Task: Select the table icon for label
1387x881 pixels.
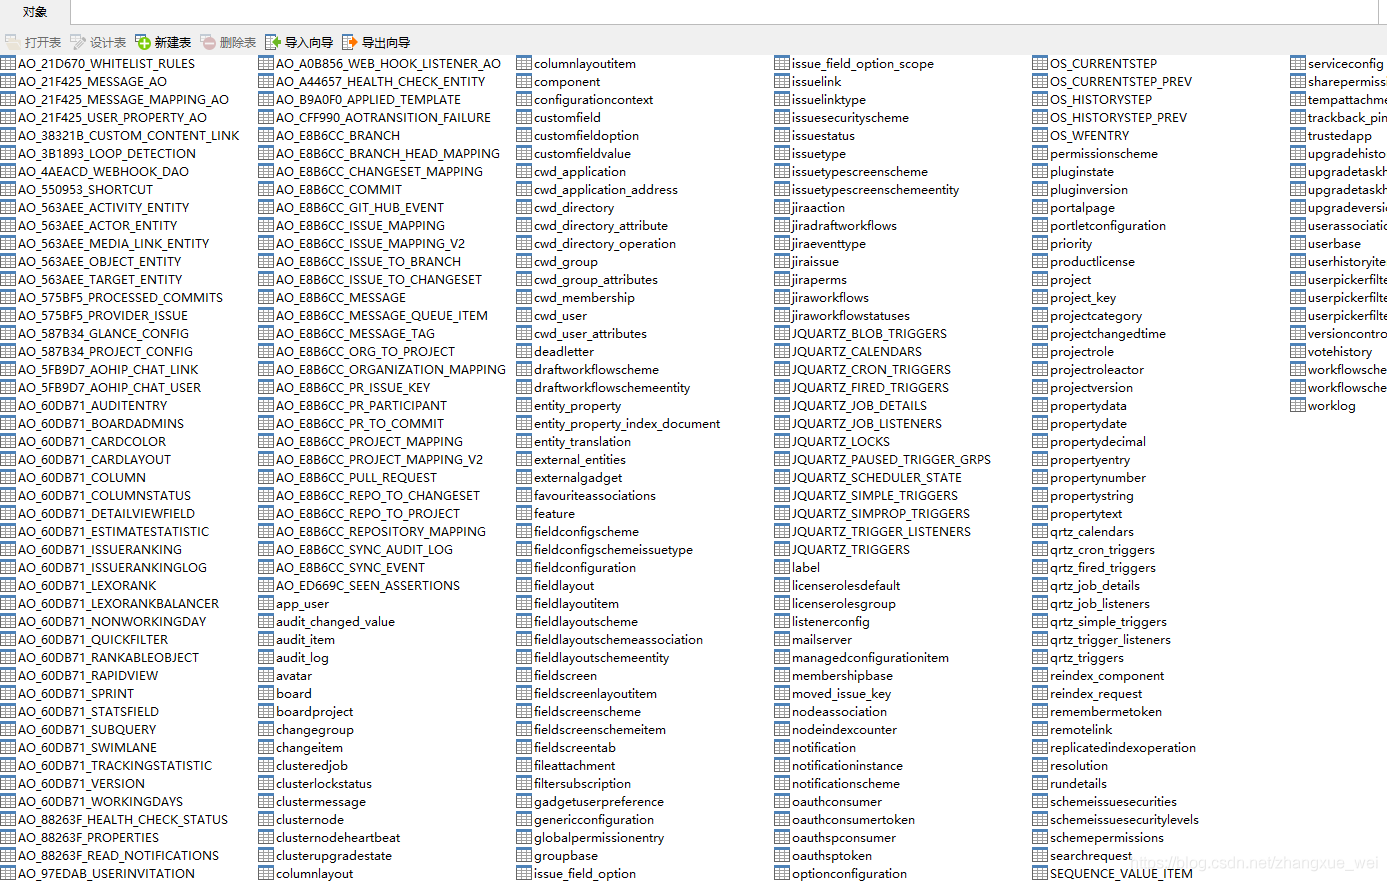Action: (x=782, y=567)
